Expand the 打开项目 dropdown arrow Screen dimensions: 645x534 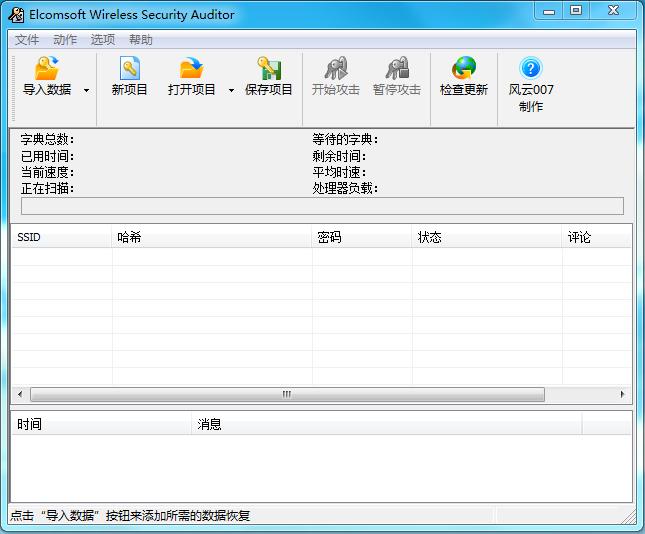[x=231, y=90]
